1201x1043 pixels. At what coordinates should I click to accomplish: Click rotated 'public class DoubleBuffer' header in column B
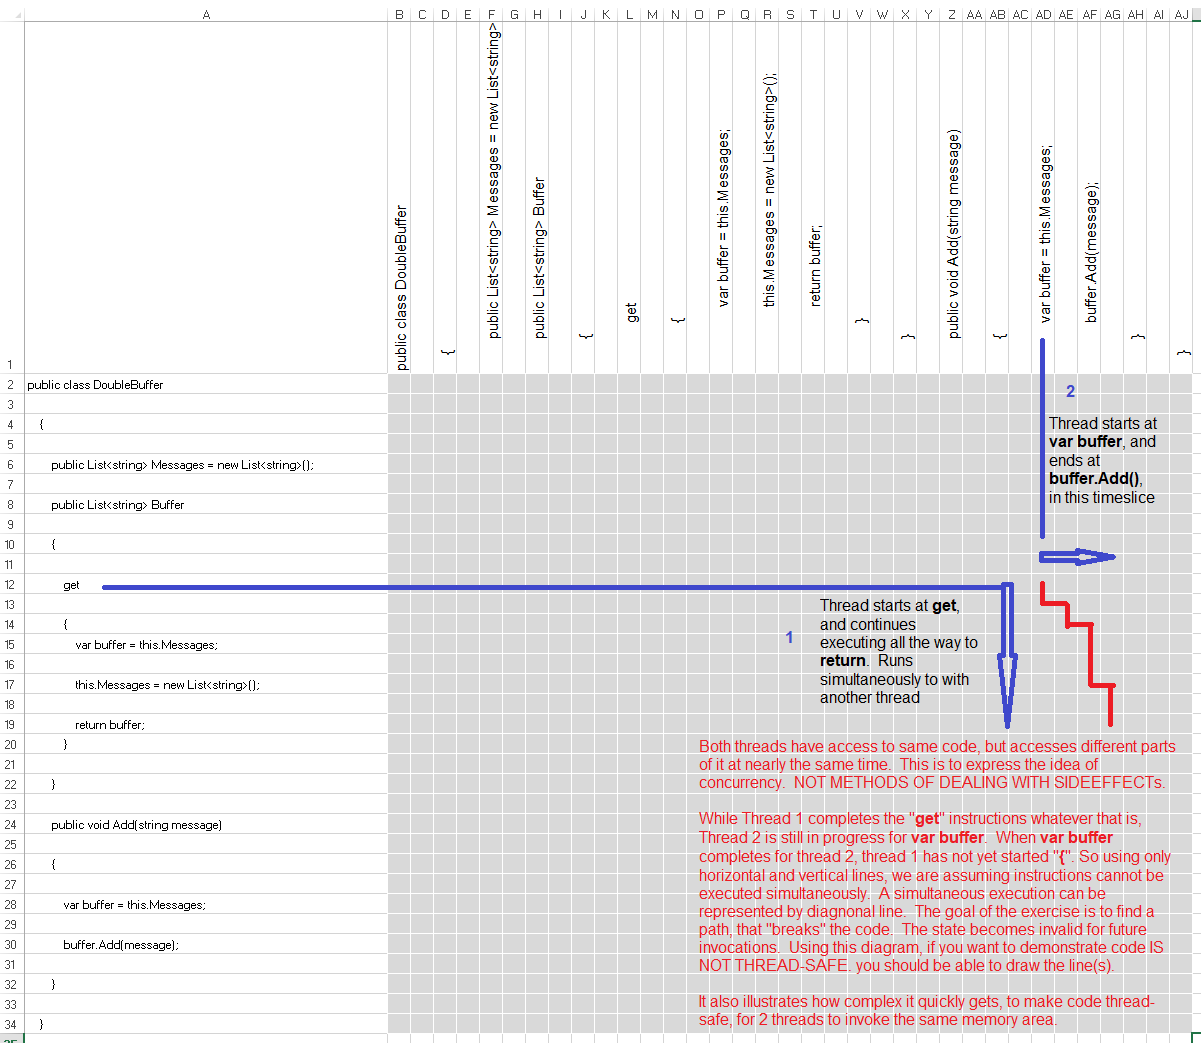(x=400, y=288)
